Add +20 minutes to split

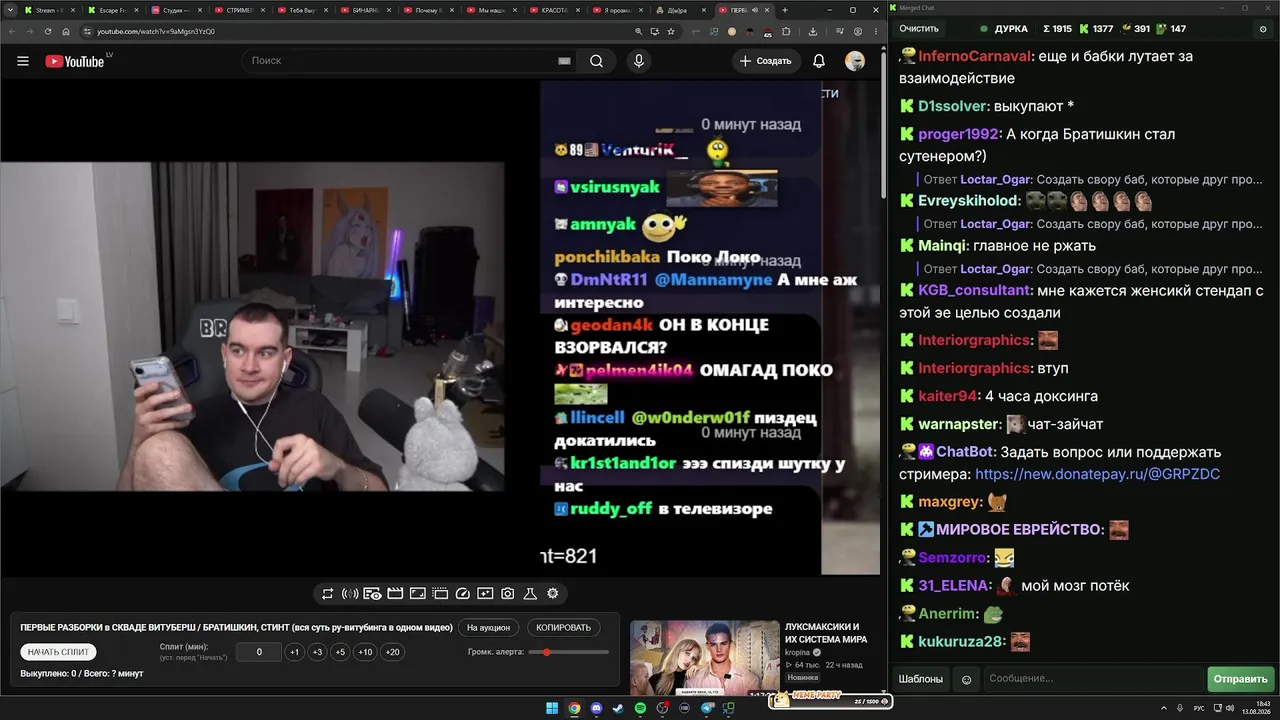[392, 652]
